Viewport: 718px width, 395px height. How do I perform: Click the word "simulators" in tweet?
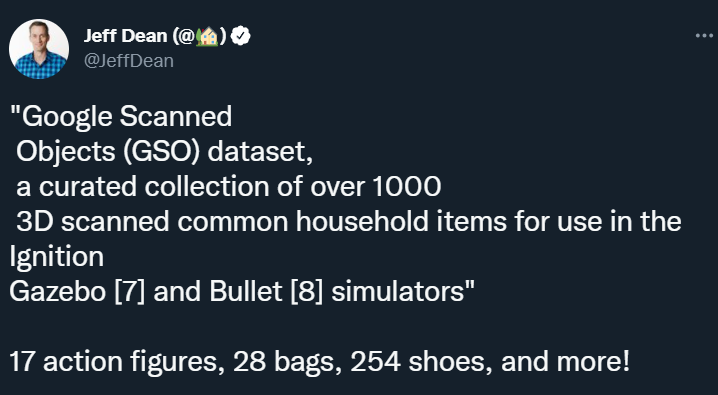[x=398, y=292]
